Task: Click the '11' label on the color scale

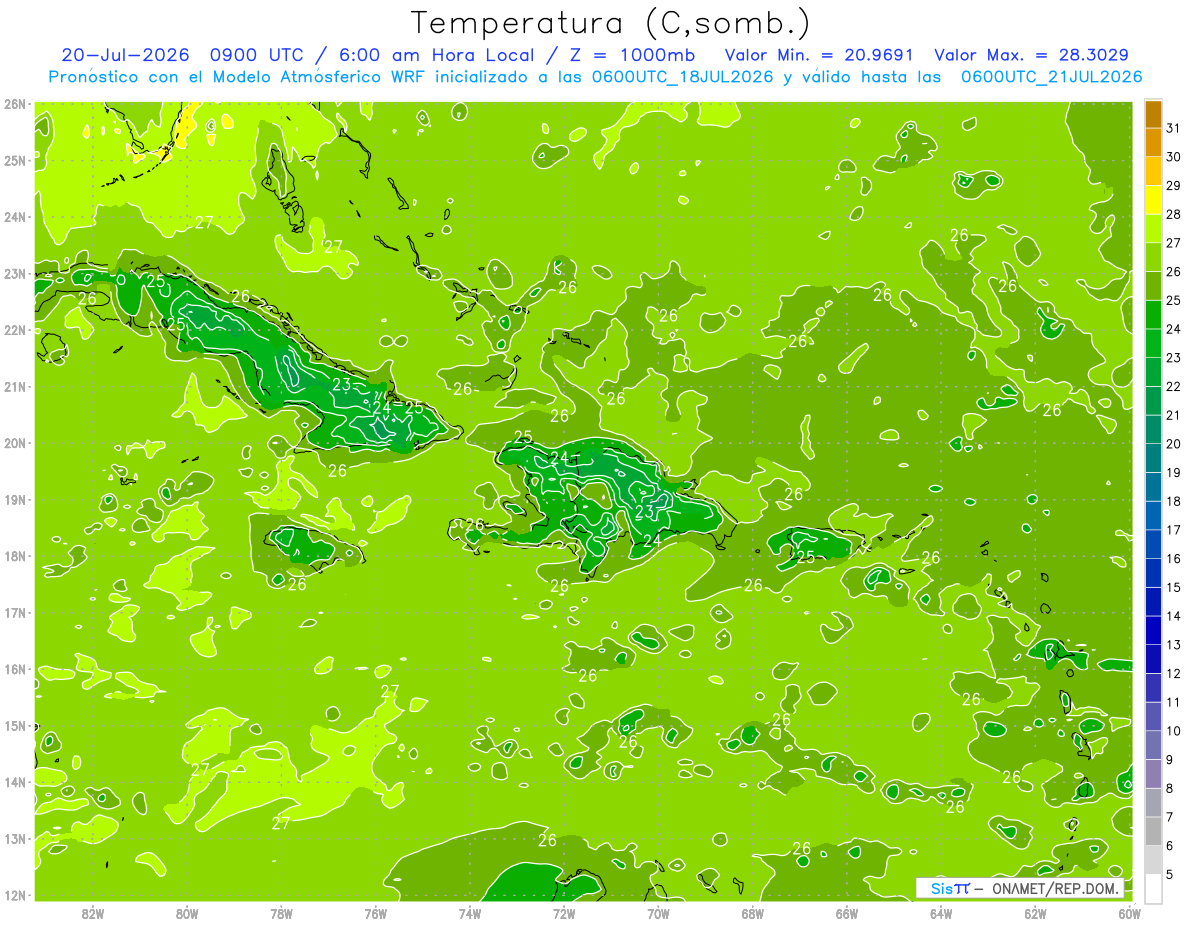Action: pyautogui.click(x=1174, y=702)
